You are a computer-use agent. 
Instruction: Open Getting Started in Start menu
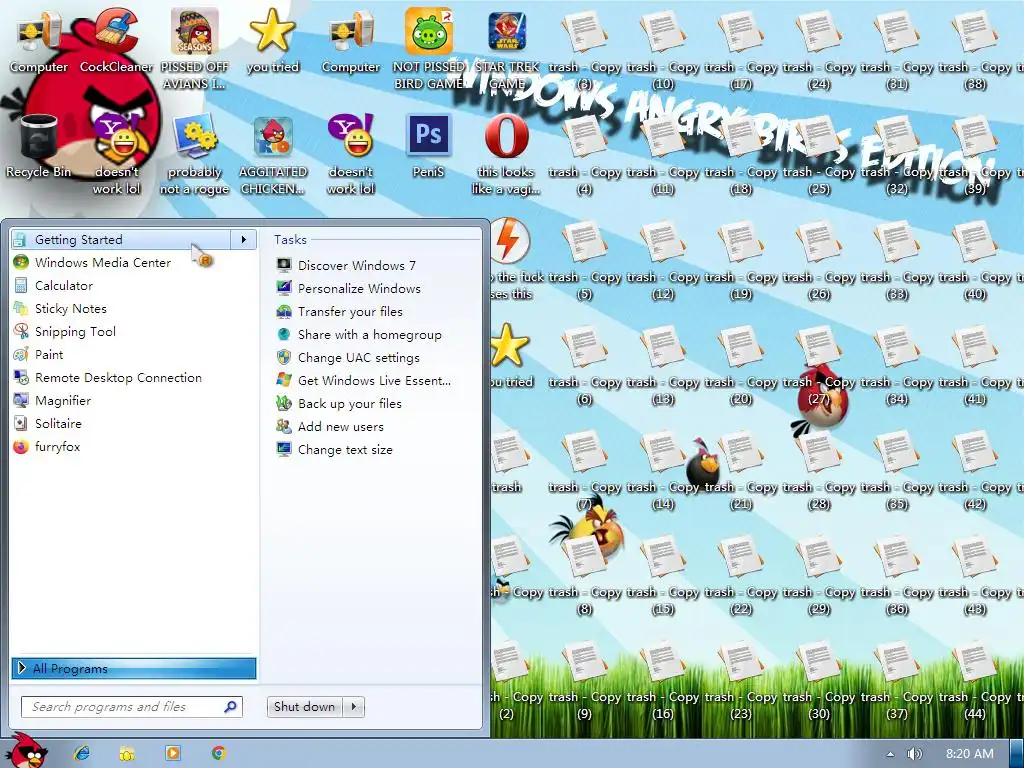click(x=121, y=240)
